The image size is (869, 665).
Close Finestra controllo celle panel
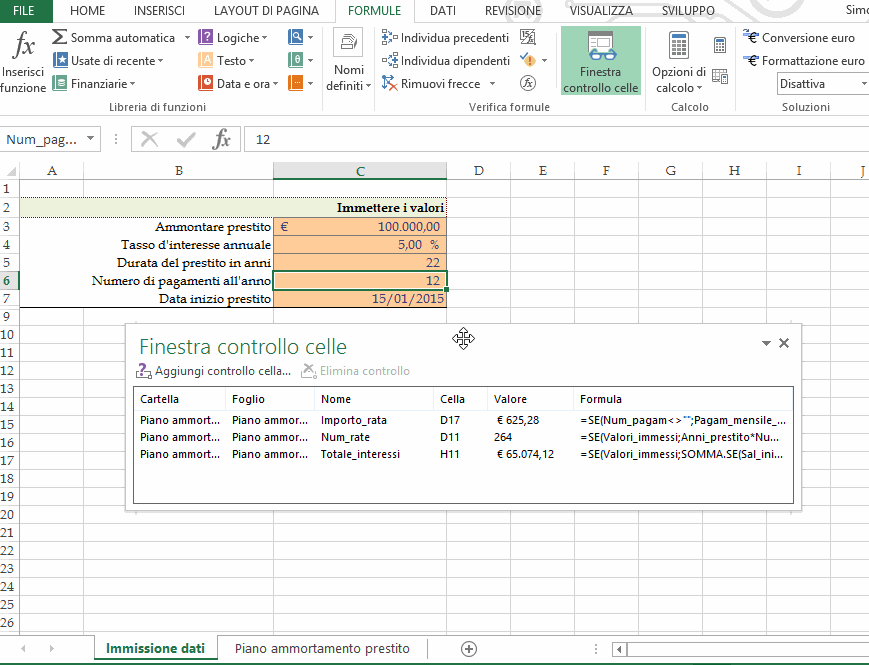tap(784, 343)
